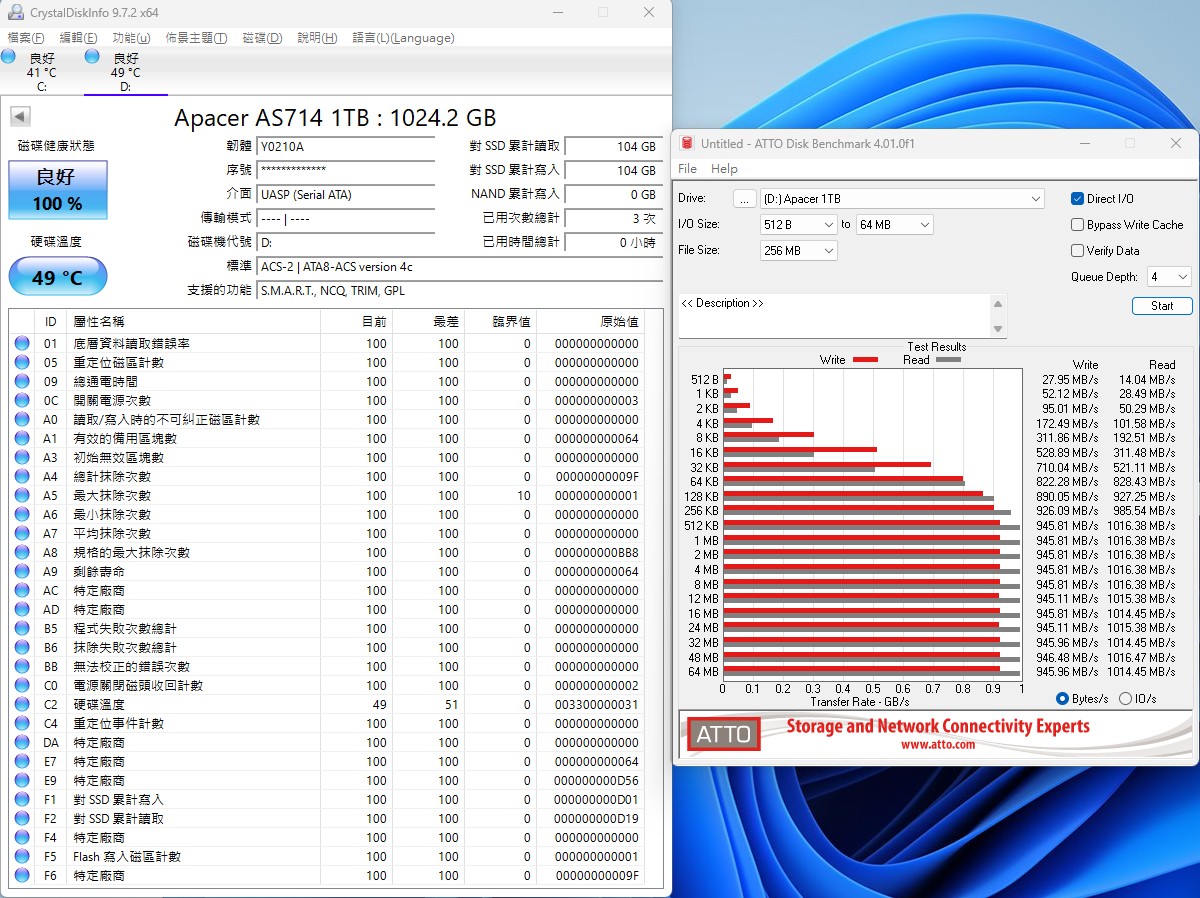This screenshot has height=898, width=1200.
Task: Click the status orb for attribute E9
Action: coord(22,781)
